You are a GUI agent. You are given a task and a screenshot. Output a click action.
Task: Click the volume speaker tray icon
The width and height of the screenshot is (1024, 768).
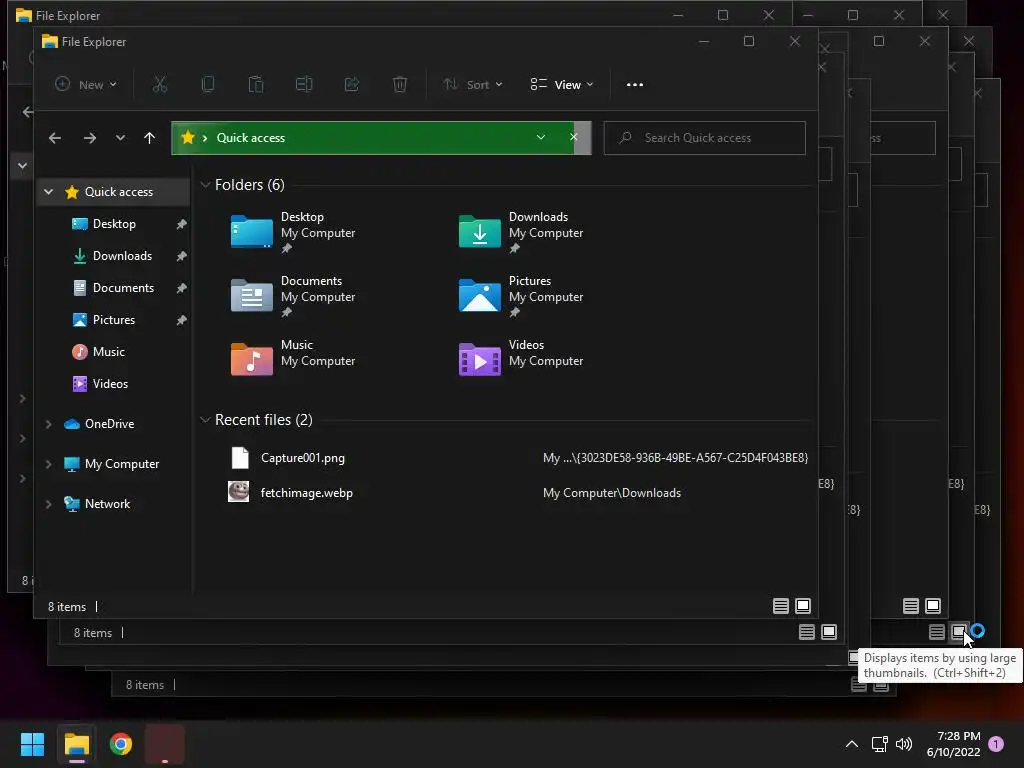coord(904,744)
